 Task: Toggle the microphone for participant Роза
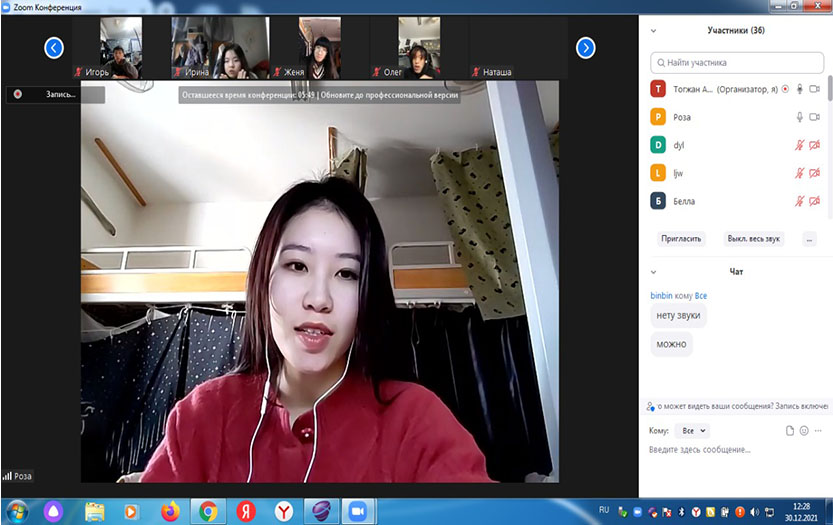[x=799, y=117]
